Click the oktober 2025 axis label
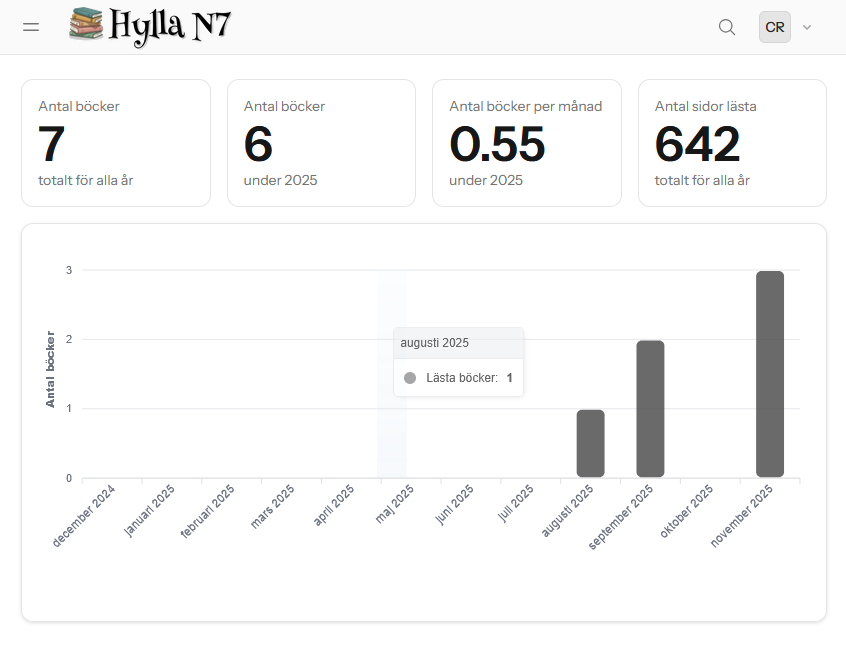The image size is (846, 657). pos(689,511)
